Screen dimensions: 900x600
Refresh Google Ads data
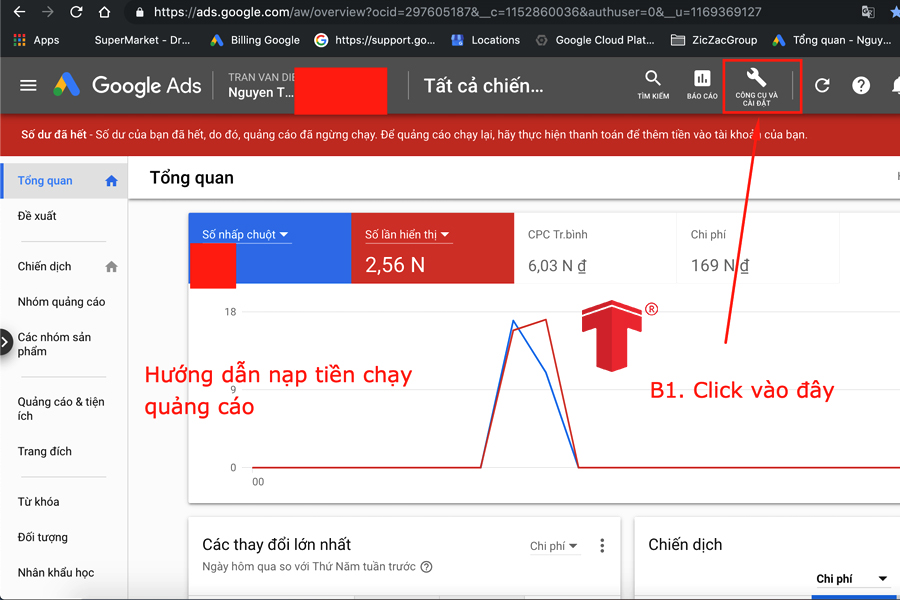(x=822, y=86)
